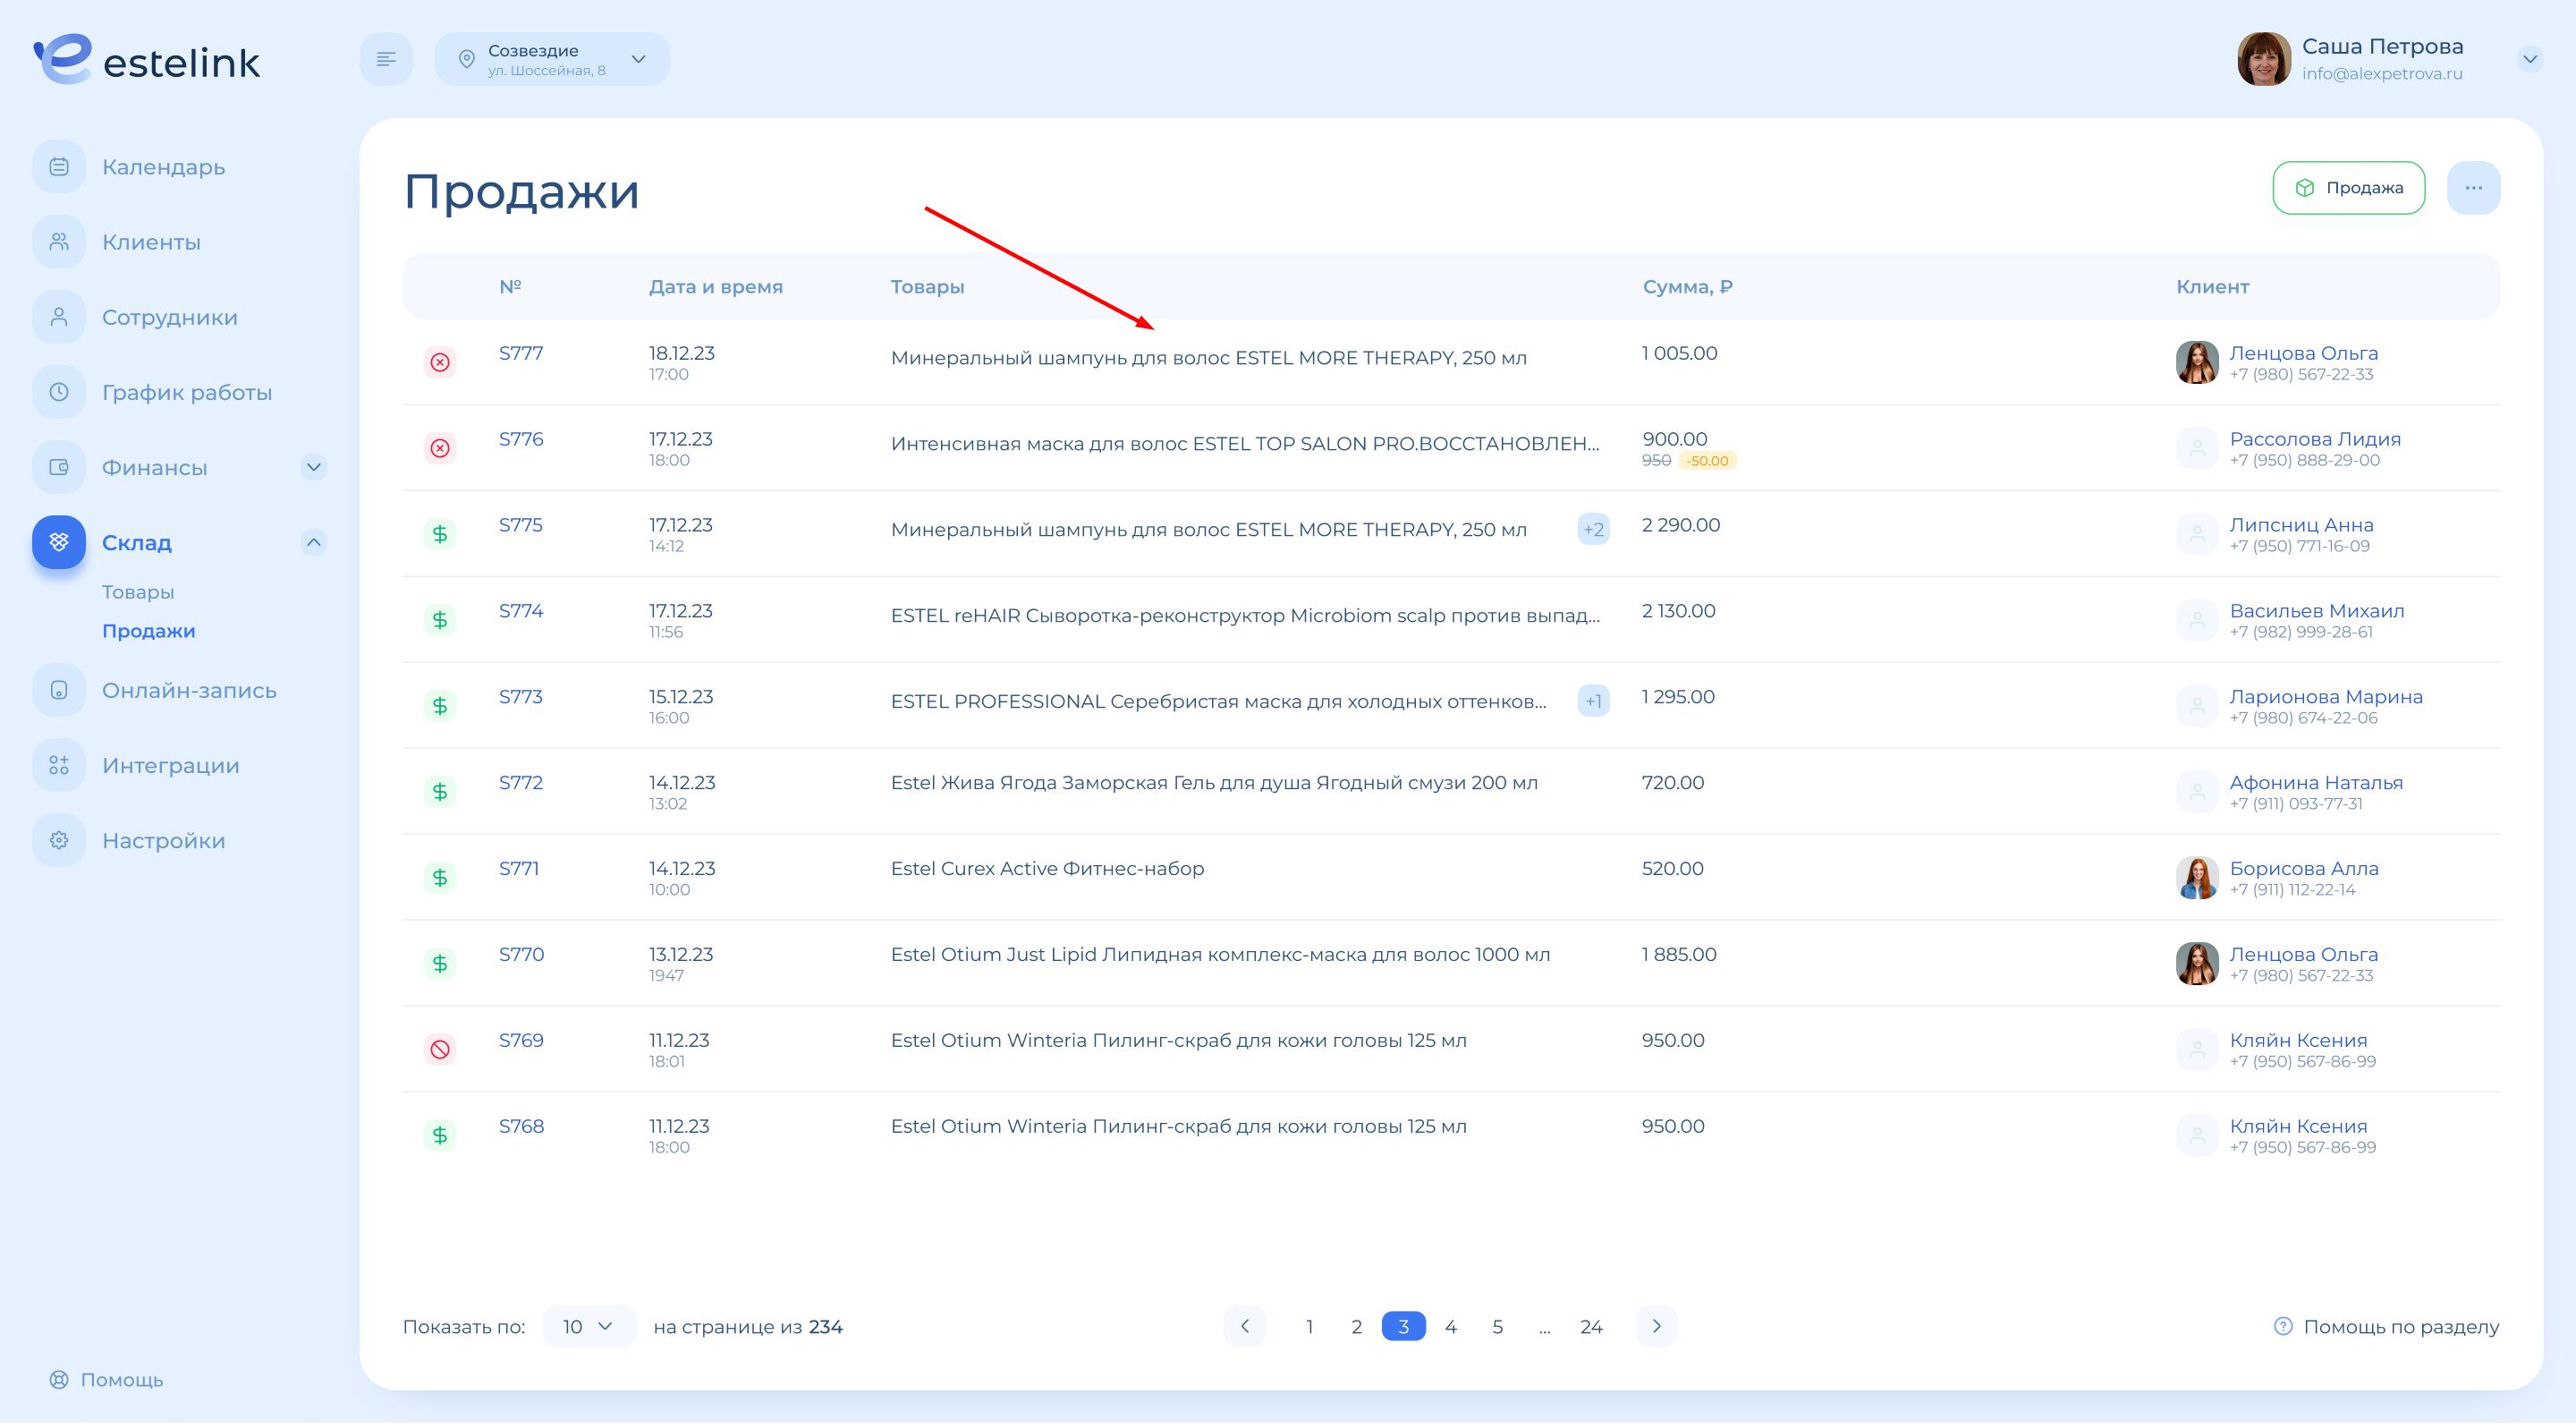The width and height of the screenshot is (2576, 1428).
Task: Click the Помощь lifebuoy icon
Action: [59, 1380]
